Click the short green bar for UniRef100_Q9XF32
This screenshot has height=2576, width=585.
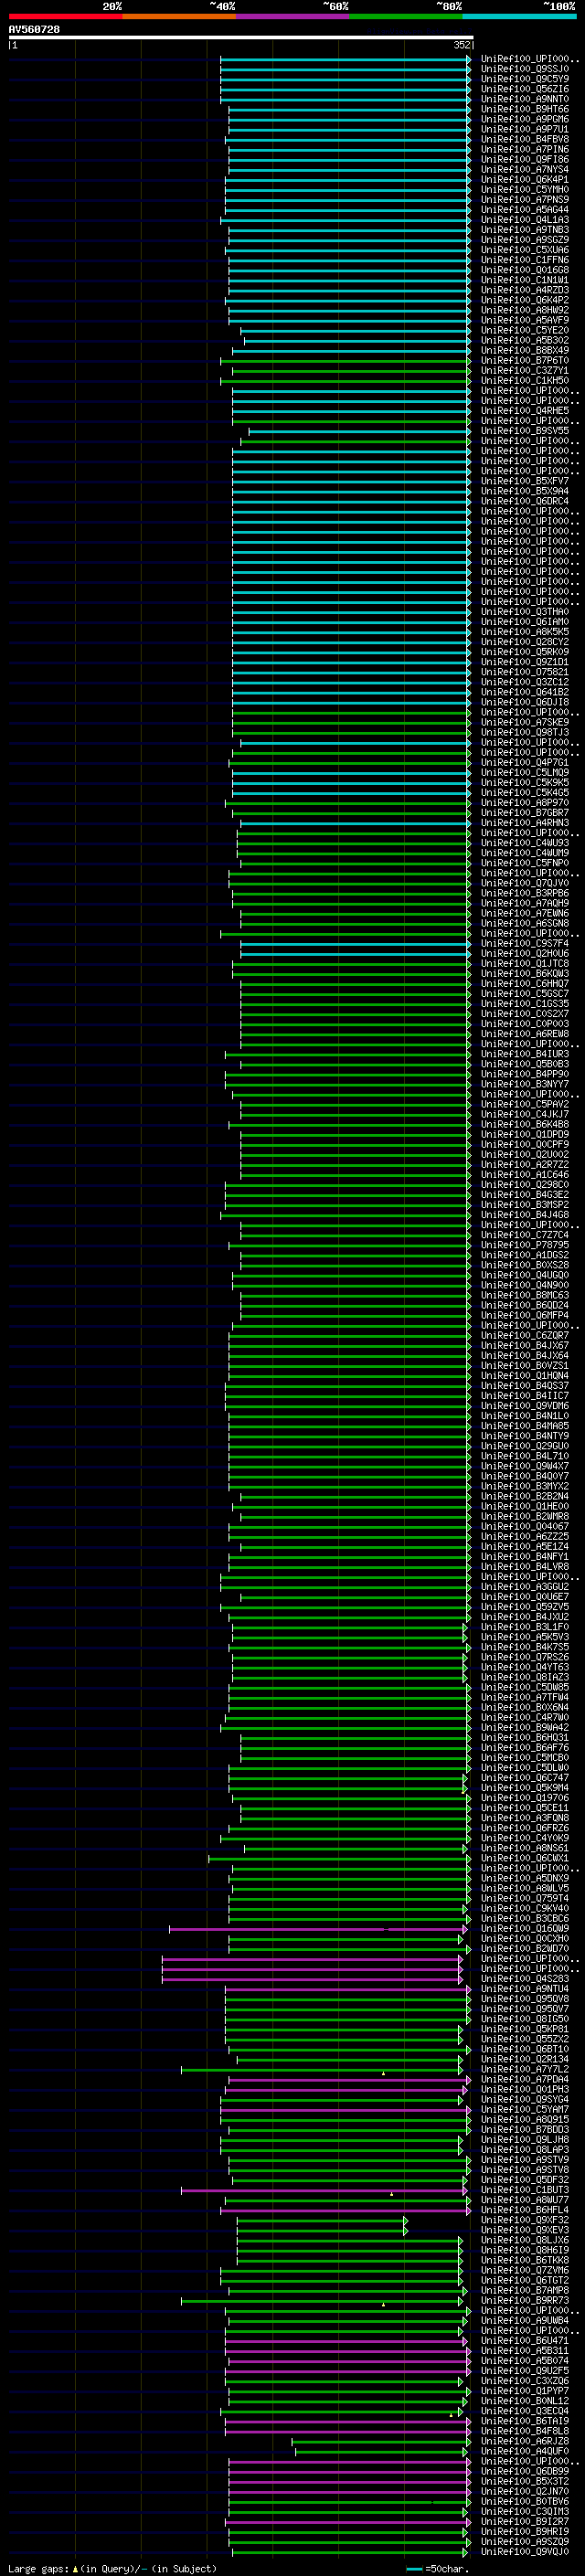click(x=322, y=2220)
